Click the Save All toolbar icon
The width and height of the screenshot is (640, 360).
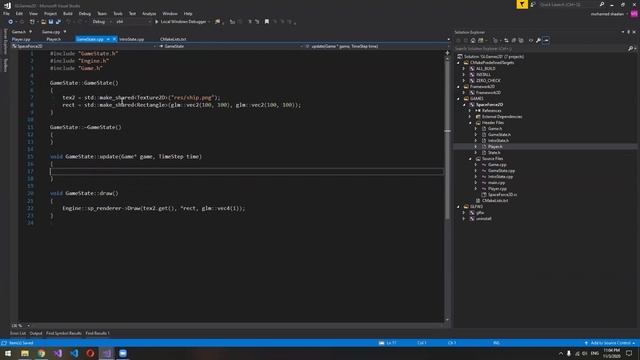point(58,22)
